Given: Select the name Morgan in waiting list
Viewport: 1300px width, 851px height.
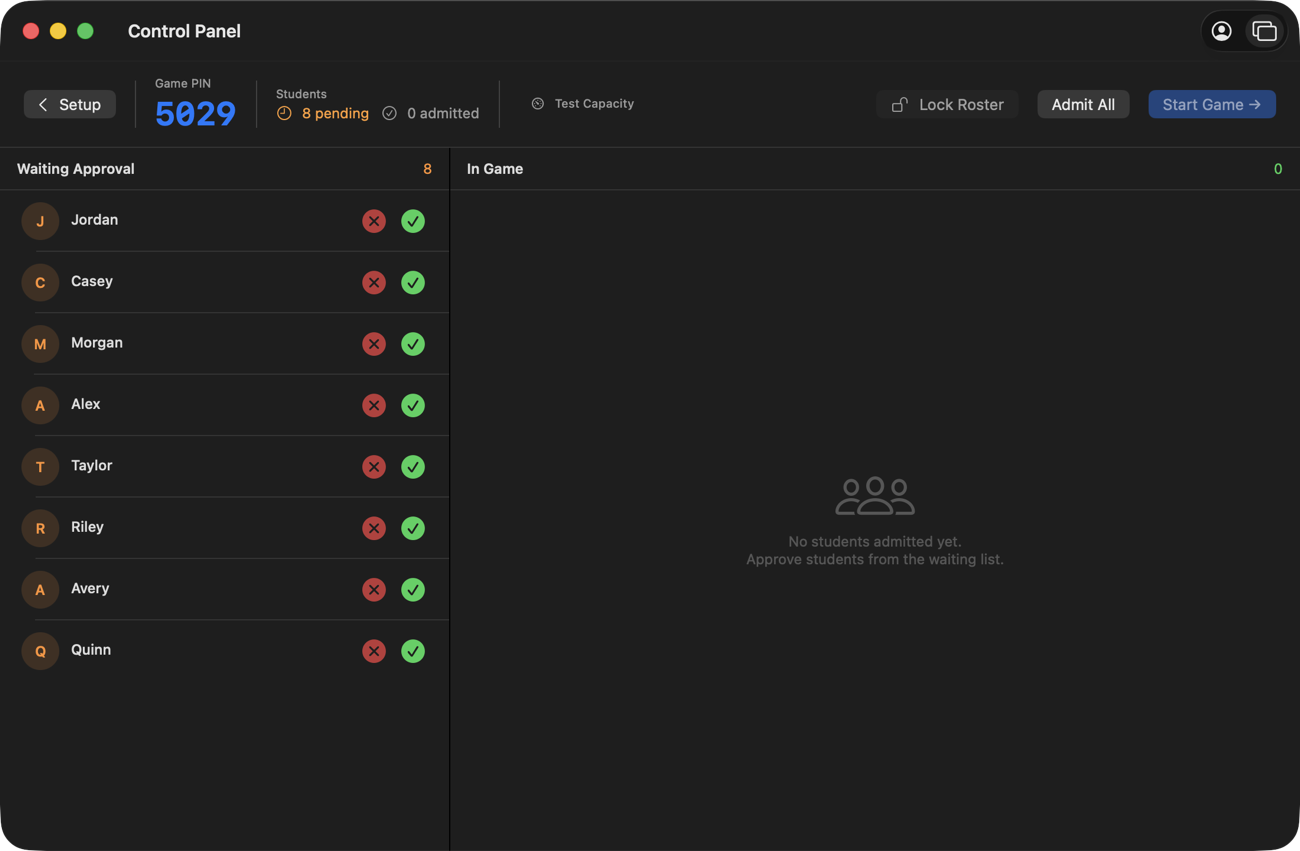Looking at the screenshot, I should [97, 343].
